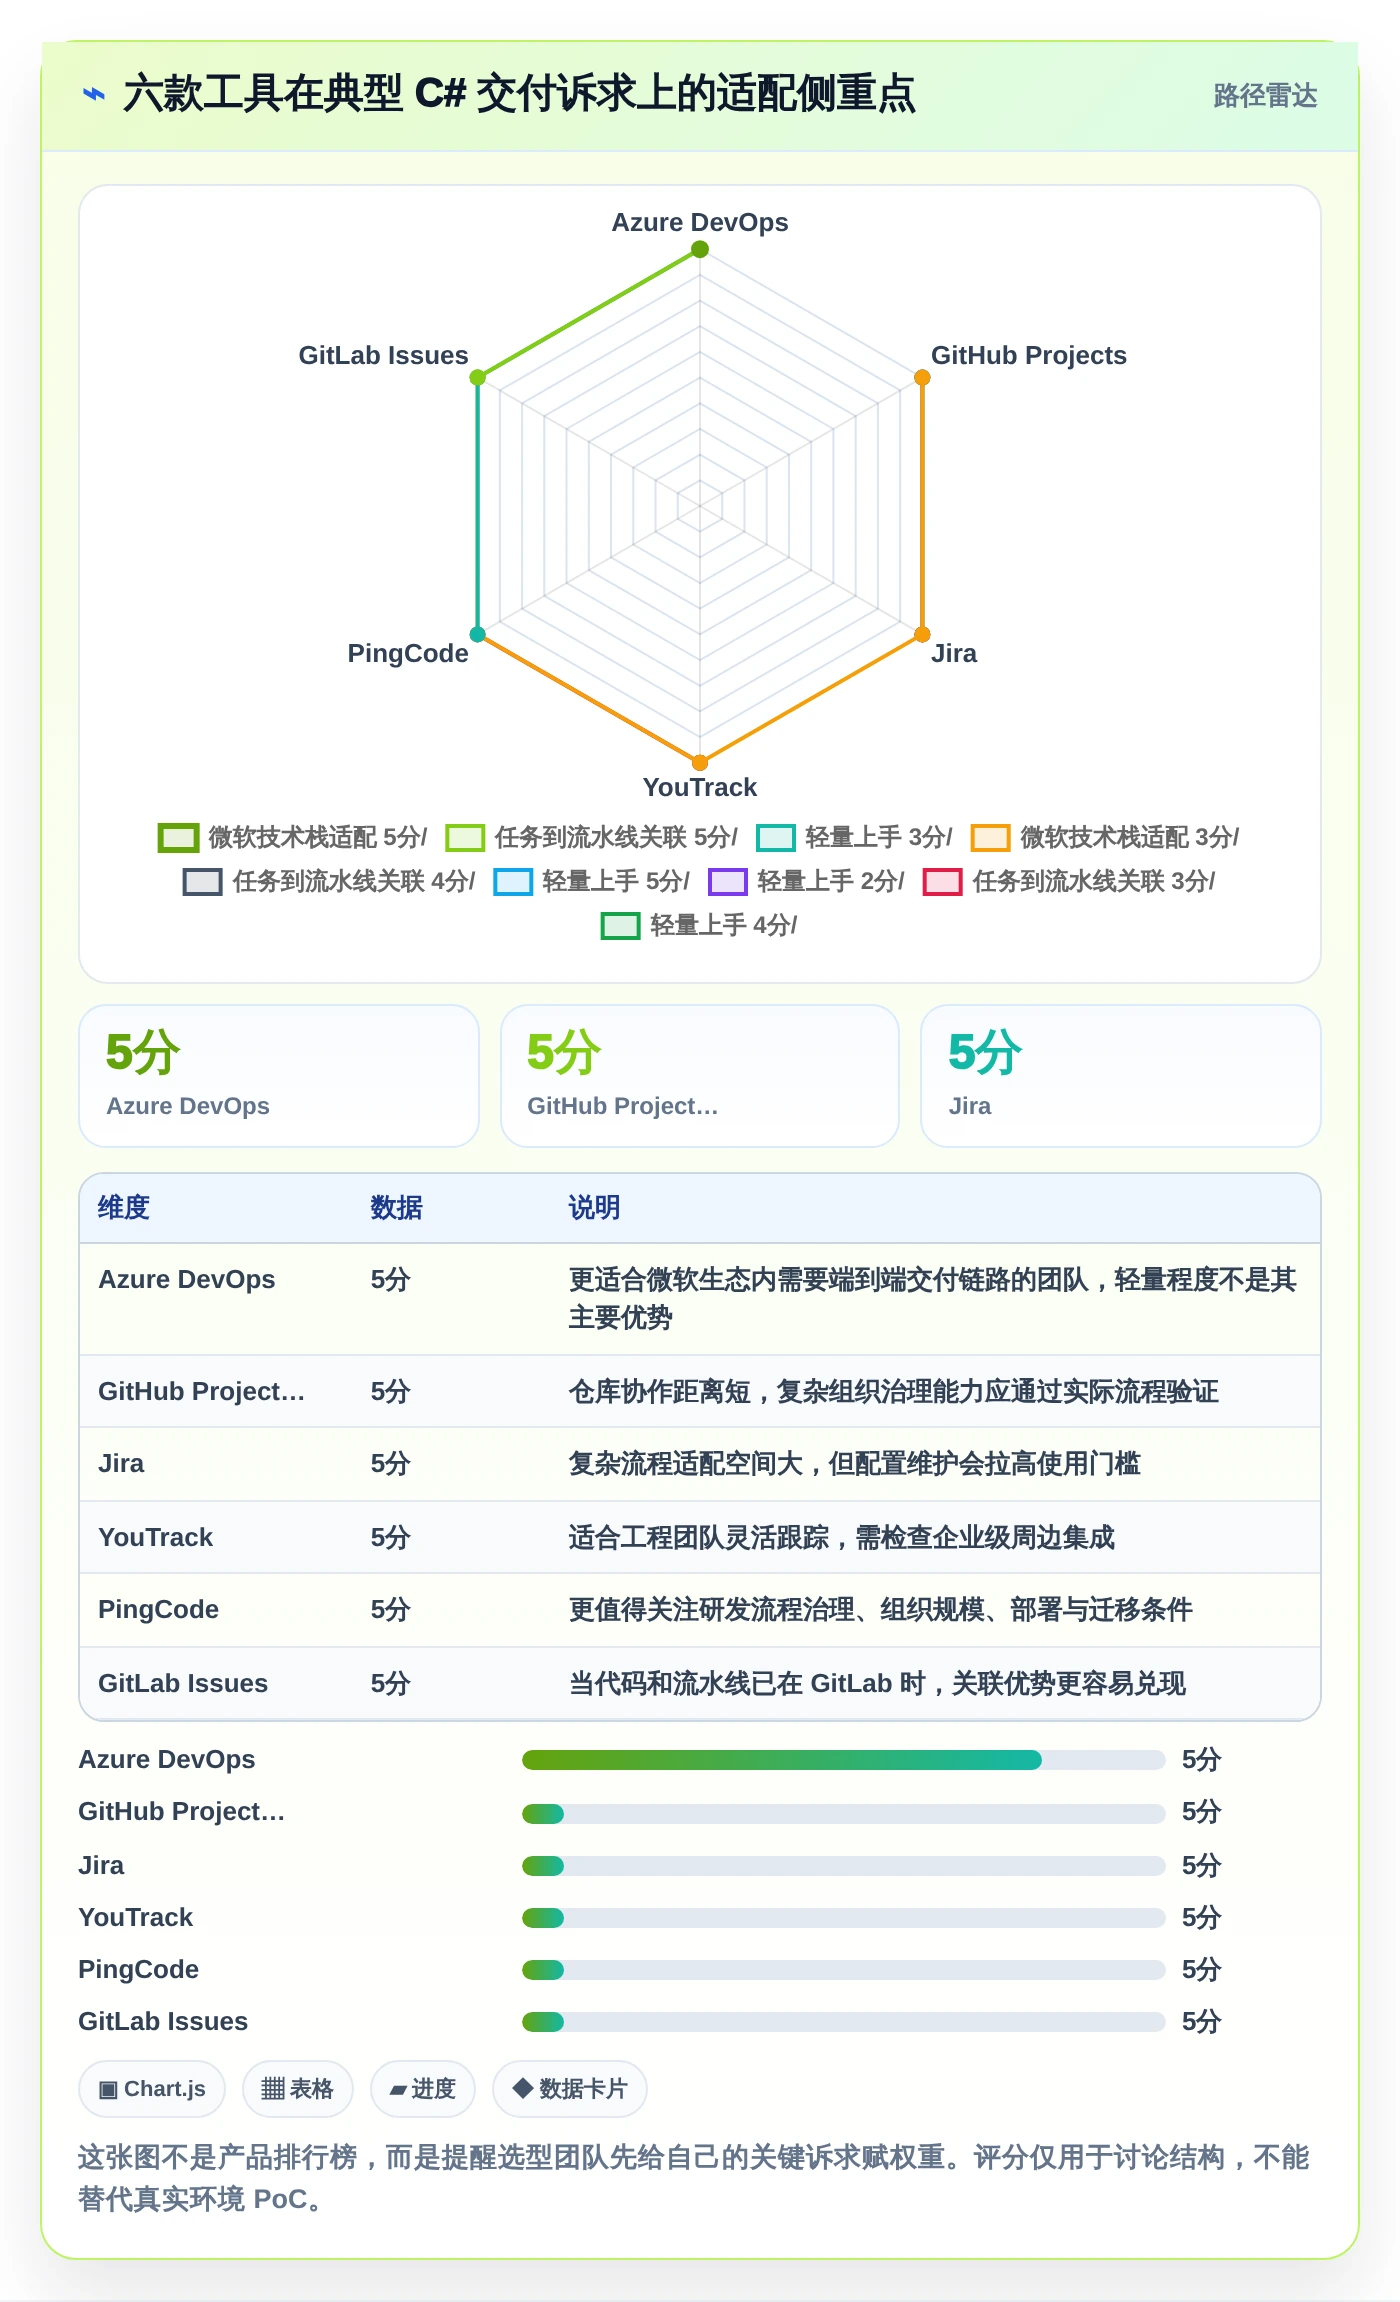This screenshot has height=2302, width=1400.
Task: Select the Azure DevOps table row name
Action: (x=186, y=1280)
